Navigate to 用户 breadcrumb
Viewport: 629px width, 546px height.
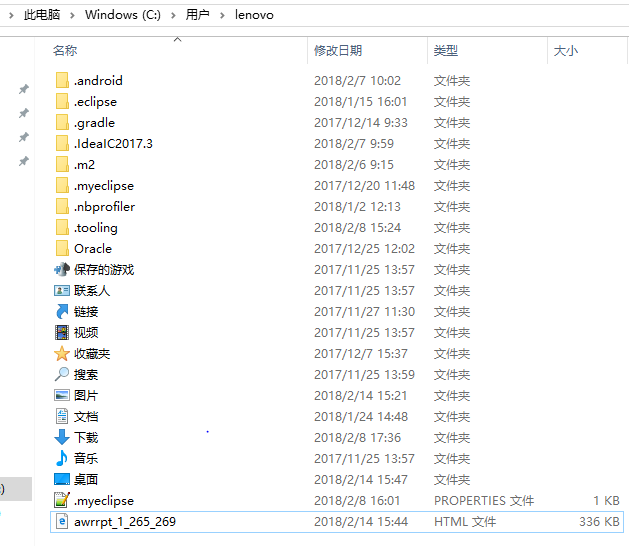point(197,15)
